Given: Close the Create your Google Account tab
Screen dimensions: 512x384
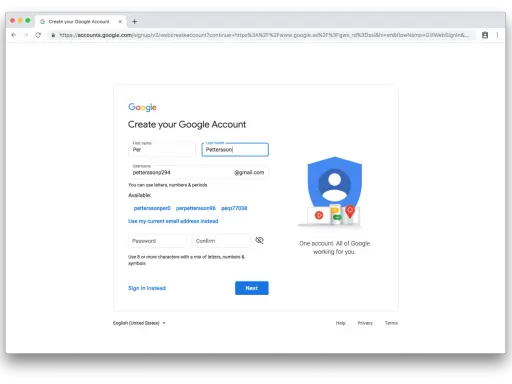Looking at the screenshot, I should [120, 22].
